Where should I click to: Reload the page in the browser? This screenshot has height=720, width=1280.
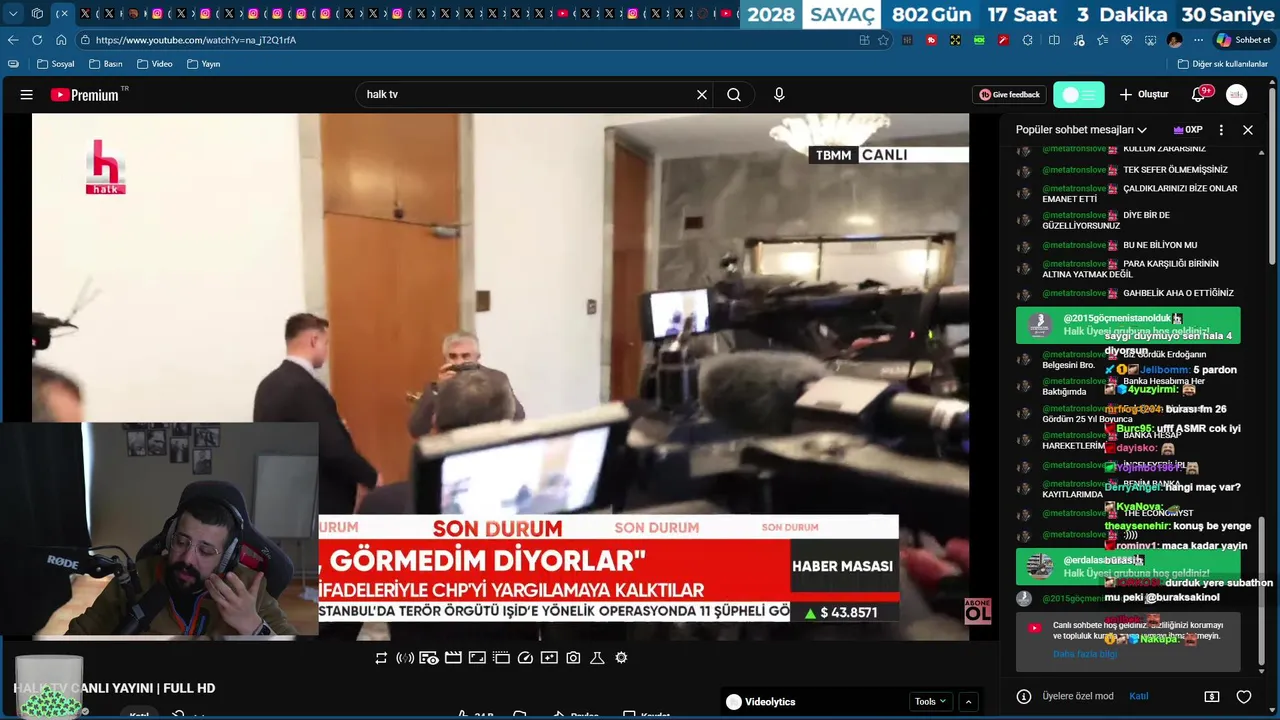[x=37, y=40]
